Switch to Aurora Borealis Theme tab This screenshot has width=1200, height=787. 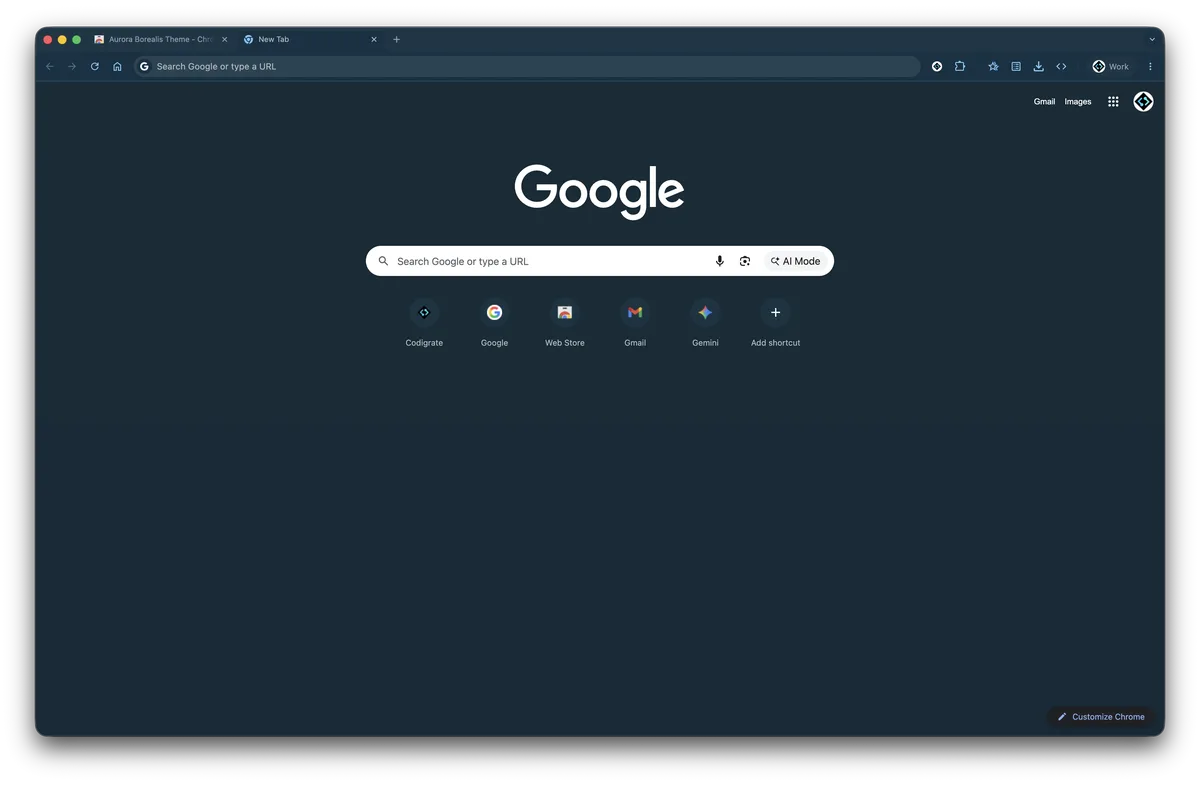pyautogui.click(x=162, y=40)
